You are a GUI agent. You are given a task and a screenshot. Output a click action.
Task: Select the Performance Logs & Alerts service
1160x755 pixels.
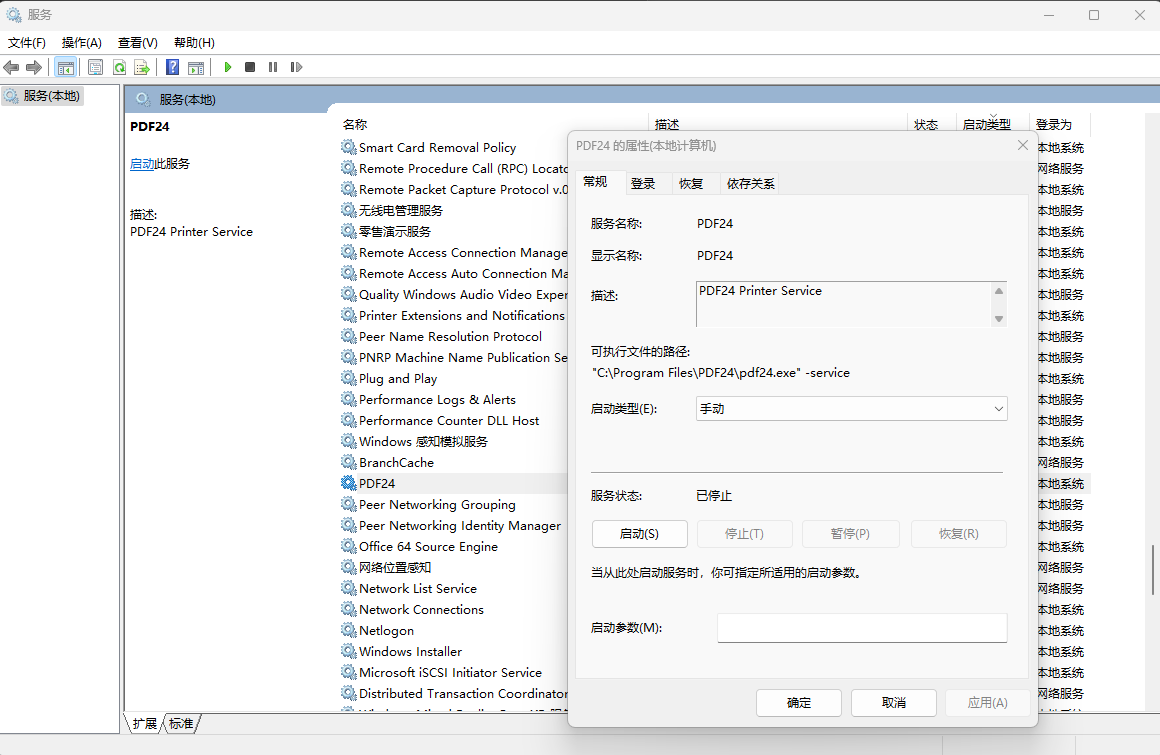pyautogui.click(x=437, y=400)
